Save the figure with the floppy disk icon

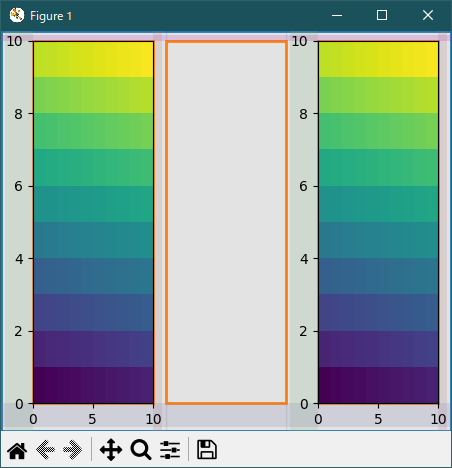pyautogui.click(x=207, y=450)
